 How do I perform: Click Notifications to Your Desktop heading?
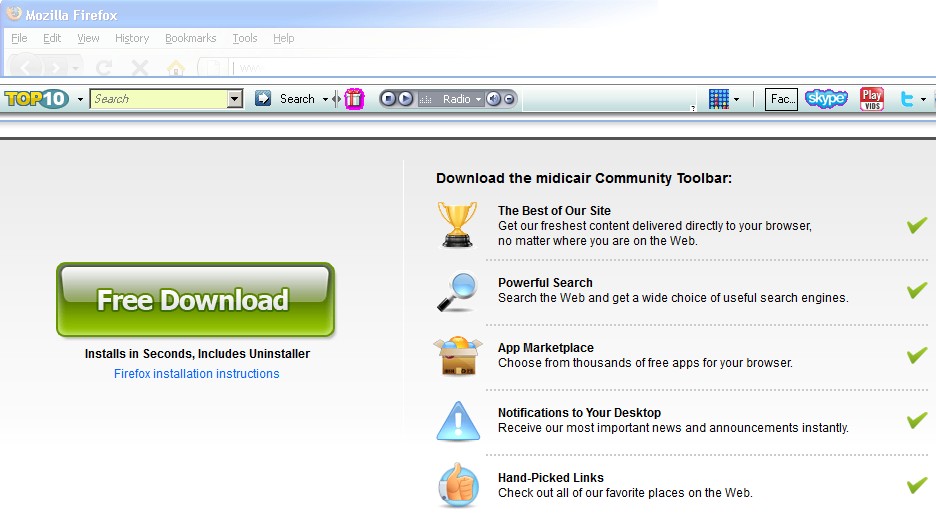579,413
